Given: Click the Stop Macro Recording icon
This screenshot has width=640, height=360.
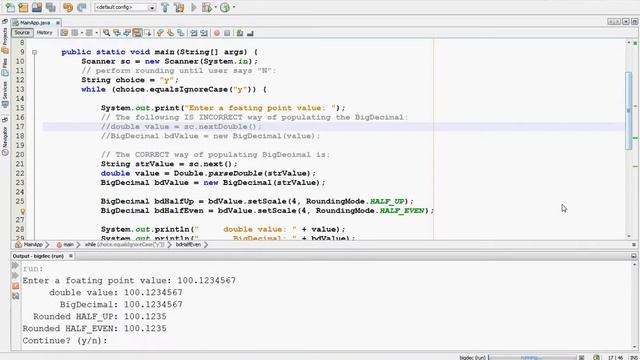Looking at the screenshot, I should [x=227, y=33].
